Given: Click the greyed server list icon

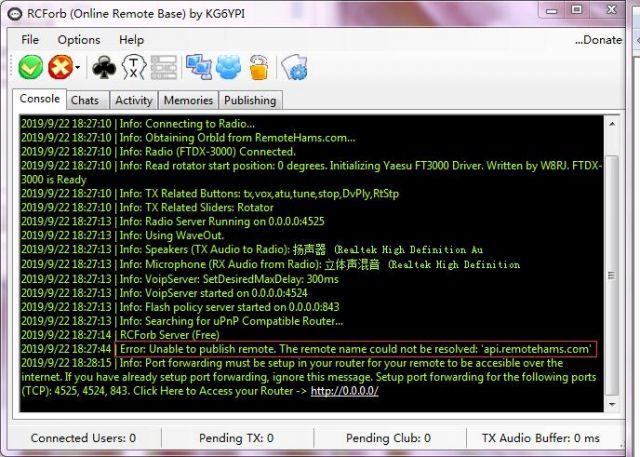Looking at the screenshot, I should (x=164, y=67).
